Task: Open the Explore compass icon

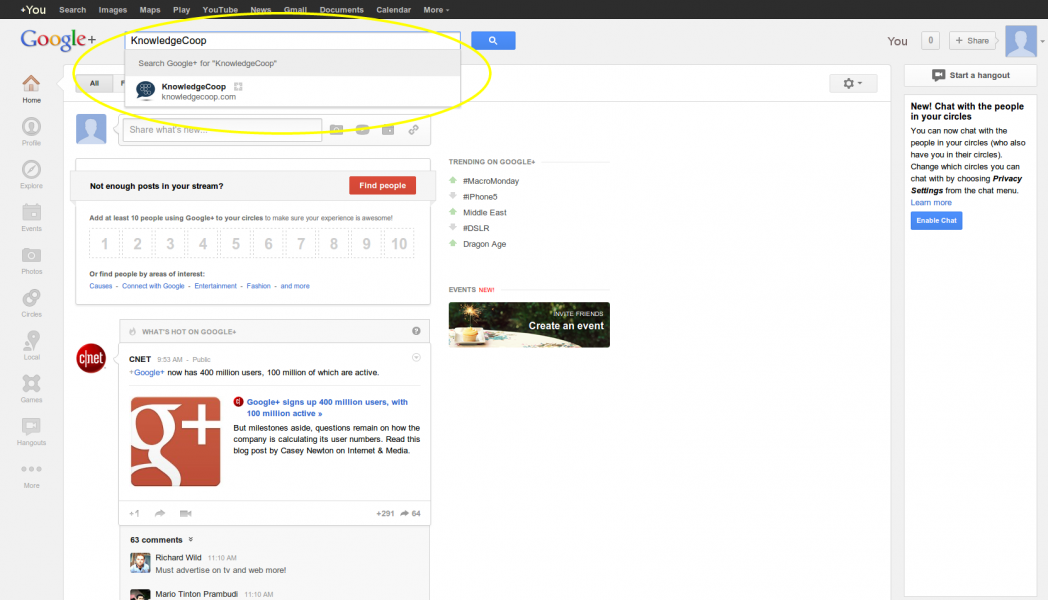Action: click(x=31, y=171)
